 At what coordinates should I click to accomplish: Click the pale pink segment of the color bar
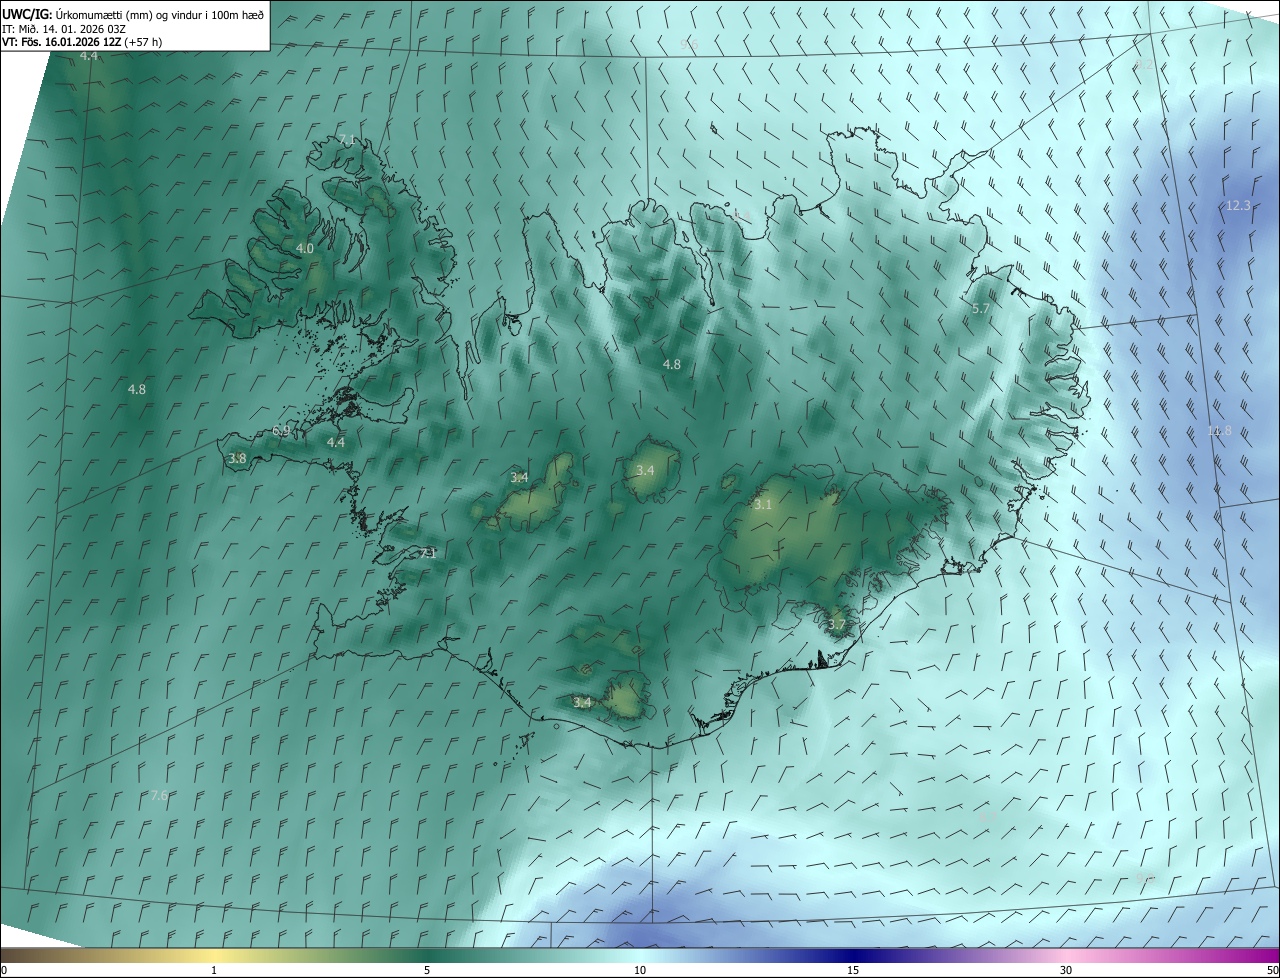point(1066,955)
